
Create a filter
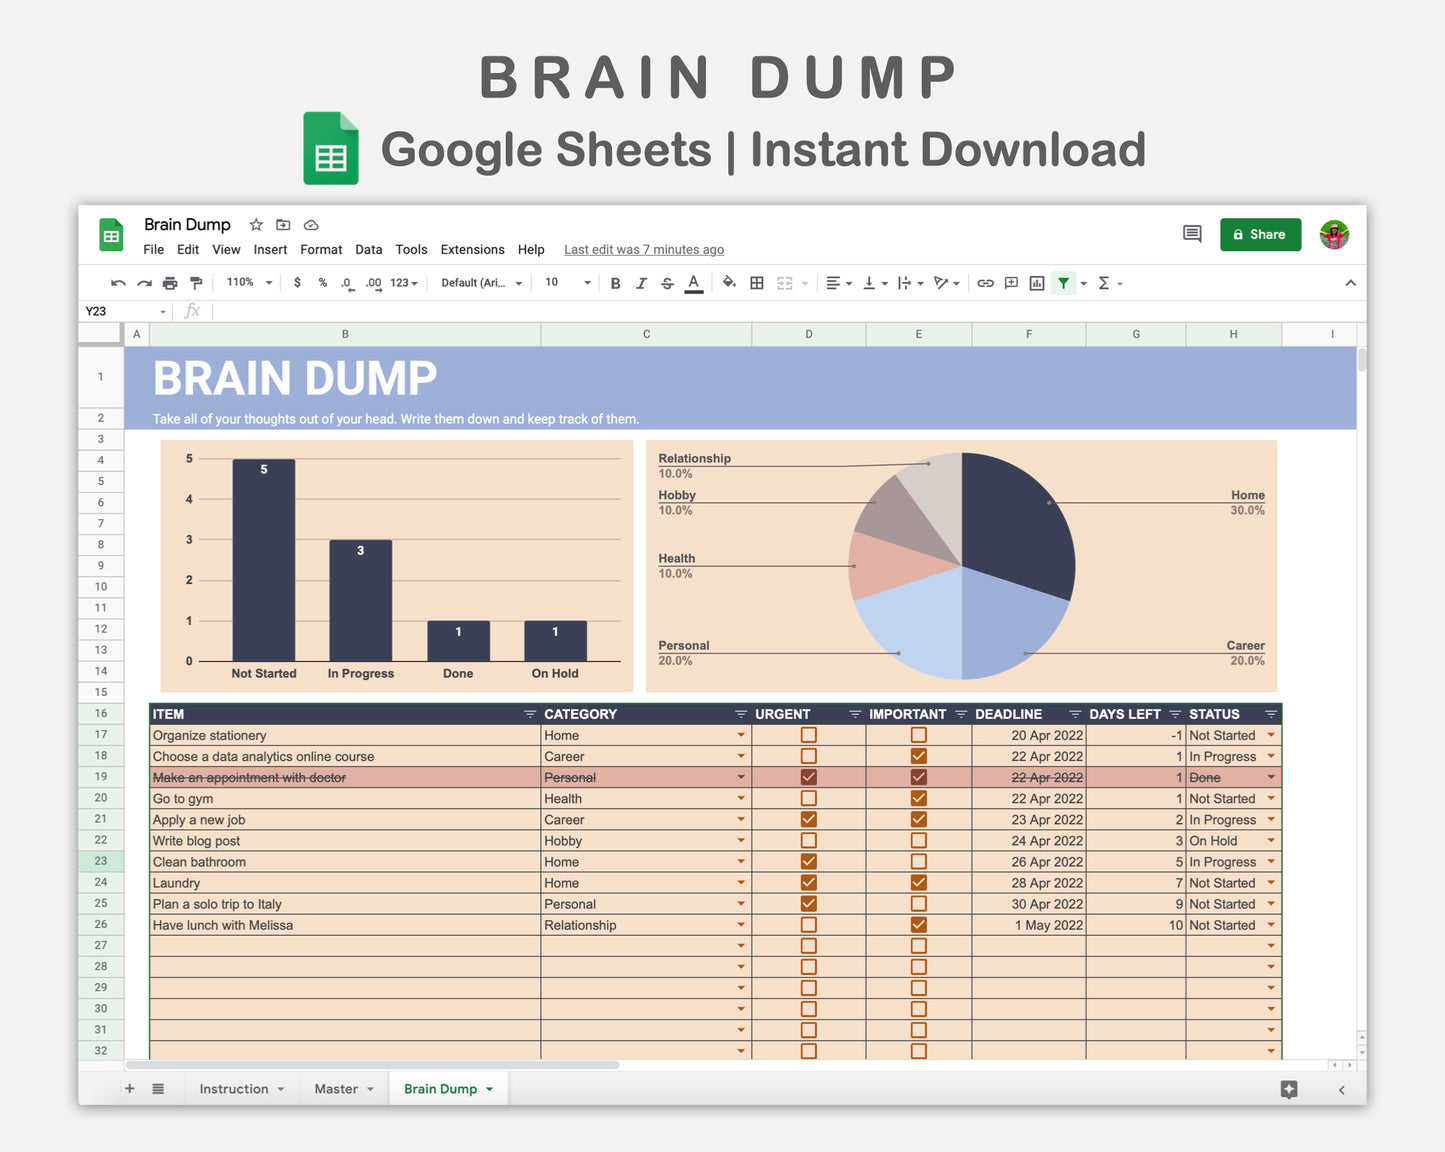click(x=1063, y=283)
